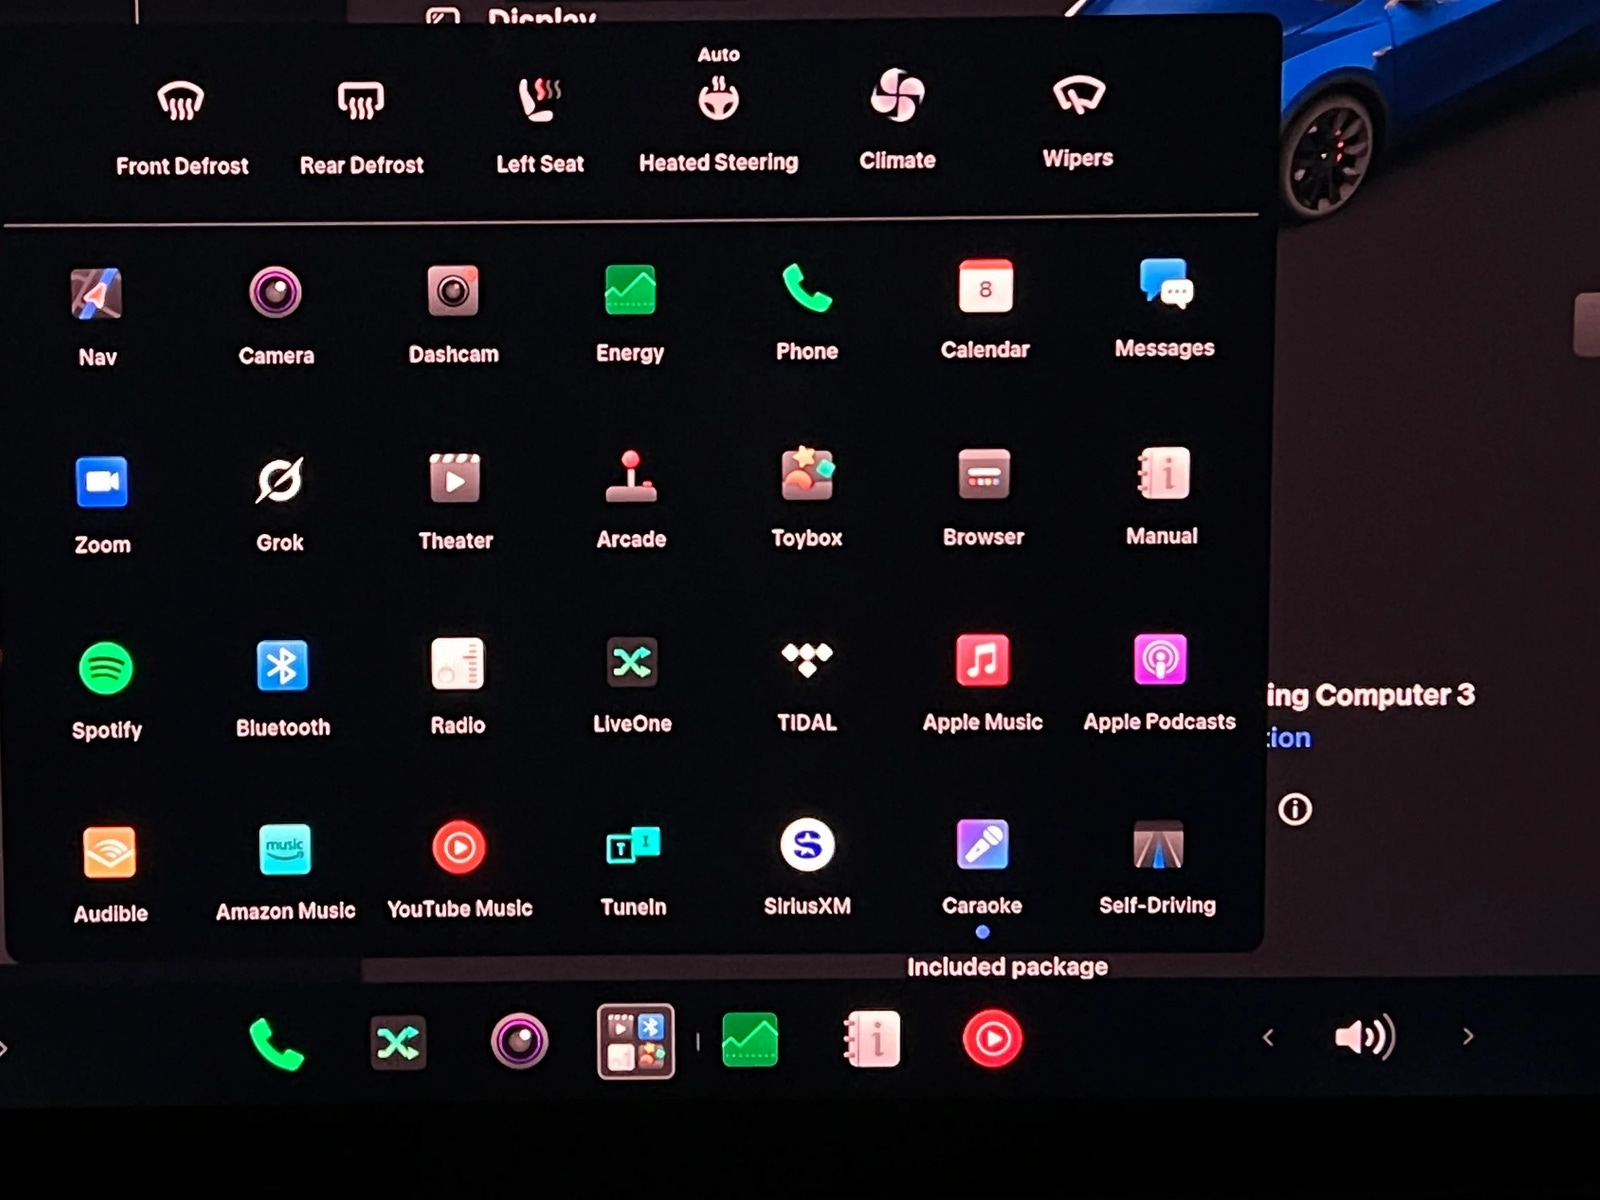
Task: Open the Caraoke app
Action: (x=982, y=844)
